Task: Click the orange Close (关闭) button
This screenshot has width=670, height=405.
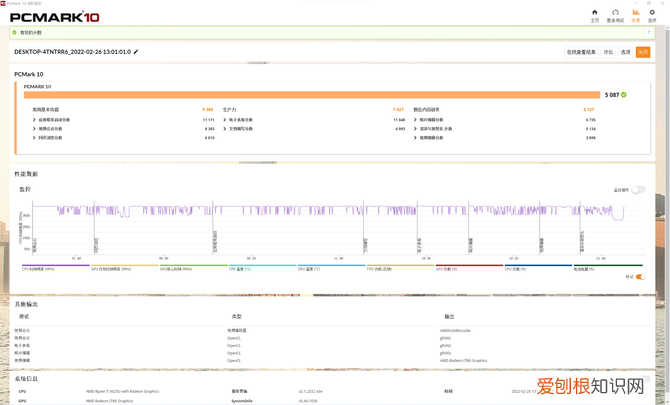Action: (643, 52)
